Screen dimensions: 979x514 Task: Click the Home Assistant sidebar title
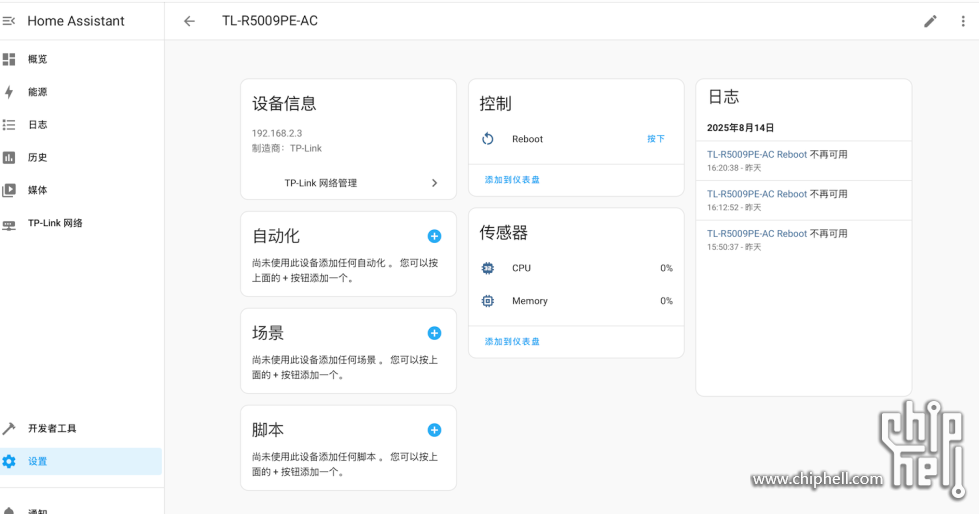[76, 21]
